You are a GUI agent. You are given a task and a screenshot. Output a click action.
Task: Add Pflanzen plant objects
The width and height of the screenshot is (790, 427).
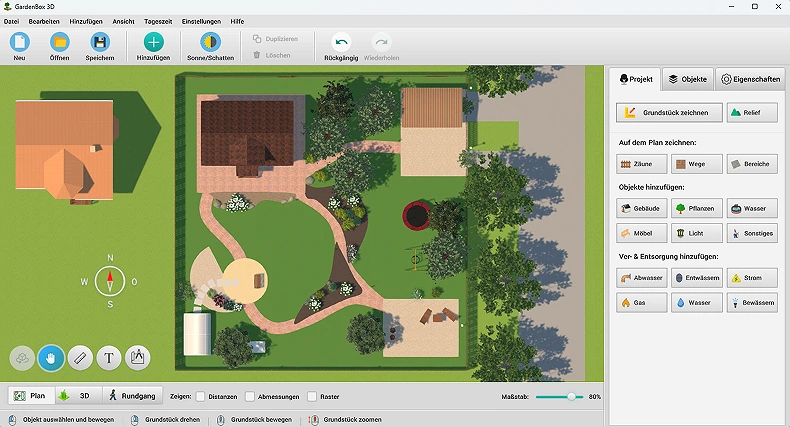click(x=697, y=208)
